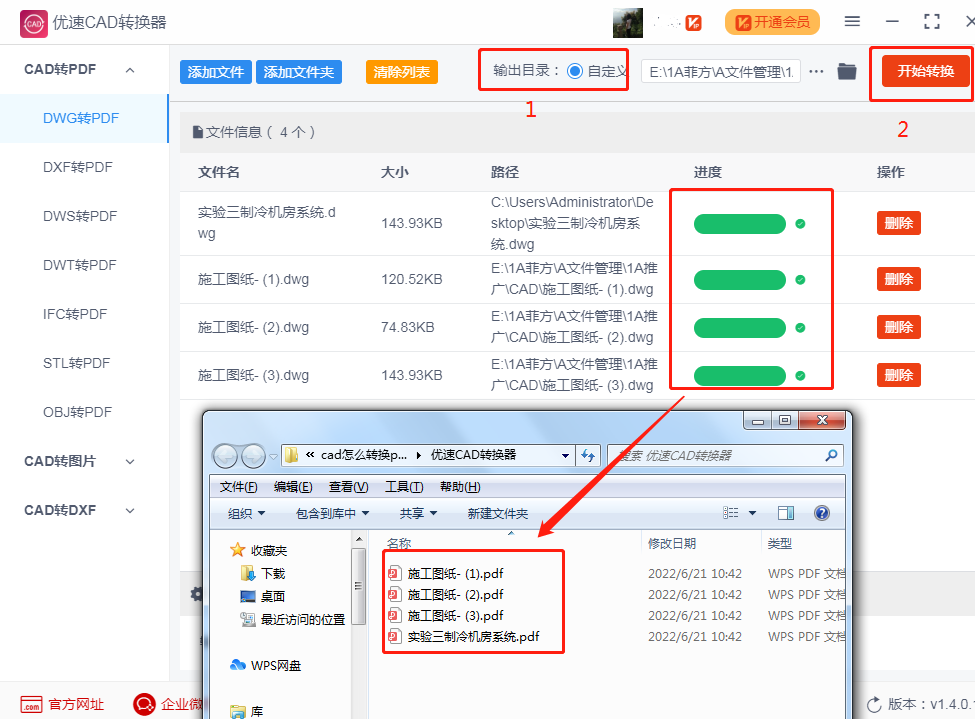Select DWS转PDF in the sidebar
This screenshot has width=975, height=719.
coord(80,216)
